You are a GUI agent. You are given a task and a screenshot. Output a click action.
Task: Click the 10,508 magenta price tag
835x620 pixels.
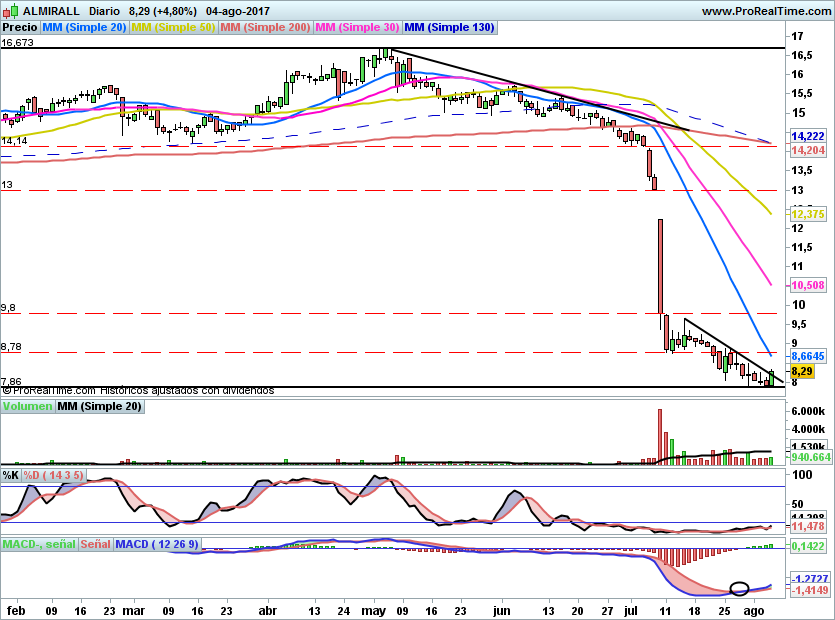pyautogui.click(x=807, y=285)
